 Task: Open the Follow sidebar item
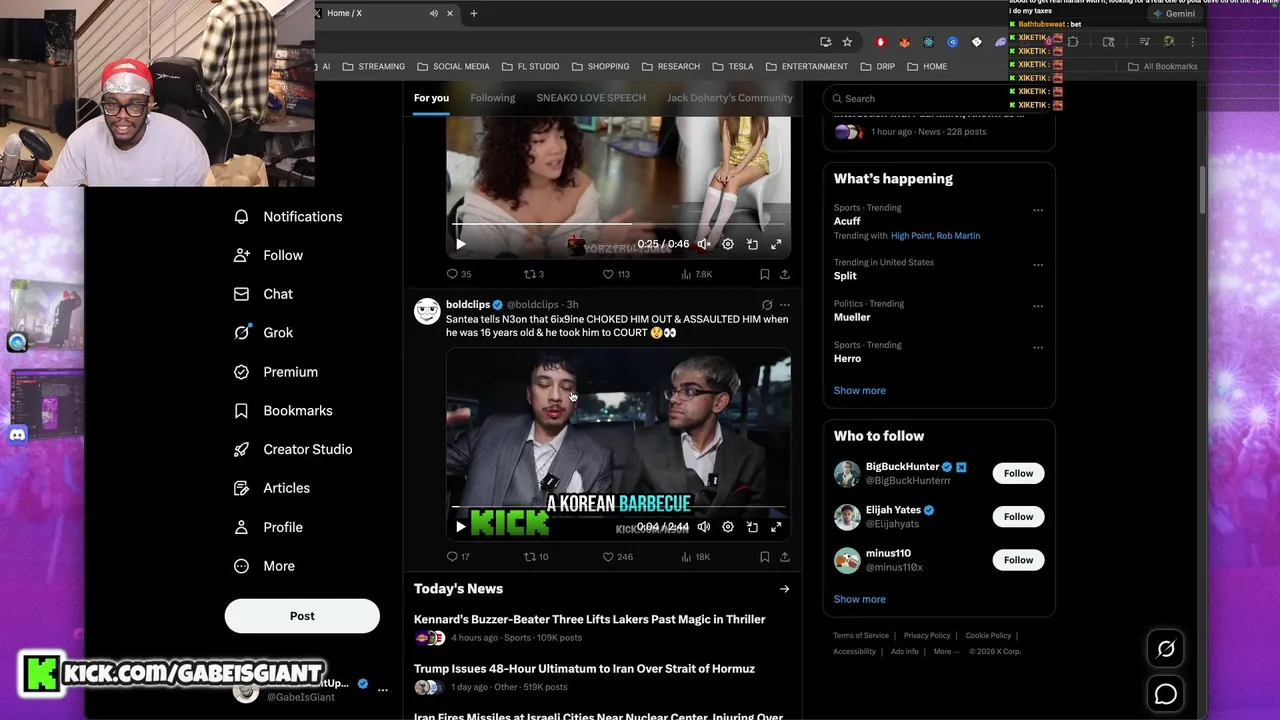click(268, 256)
